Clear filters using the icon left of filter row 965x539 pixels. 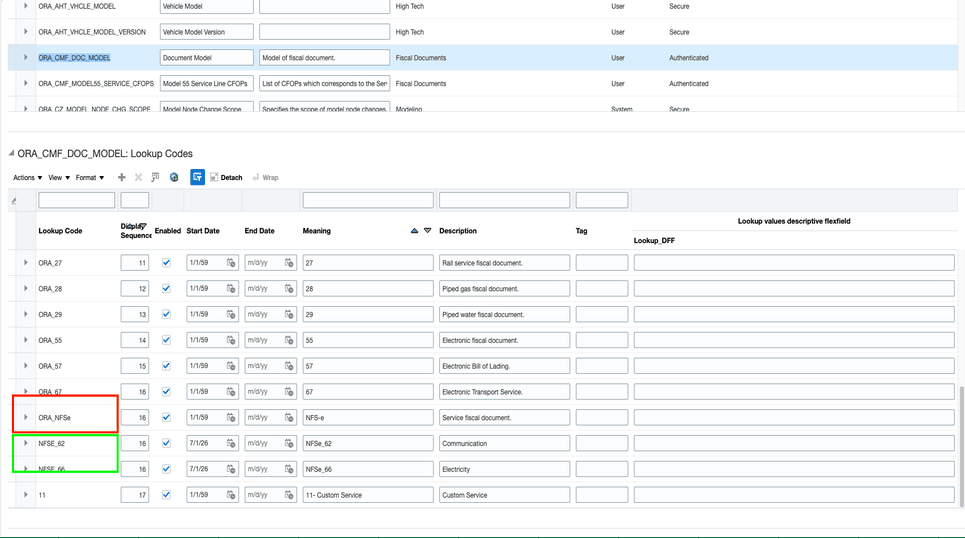tap(14, 201)
